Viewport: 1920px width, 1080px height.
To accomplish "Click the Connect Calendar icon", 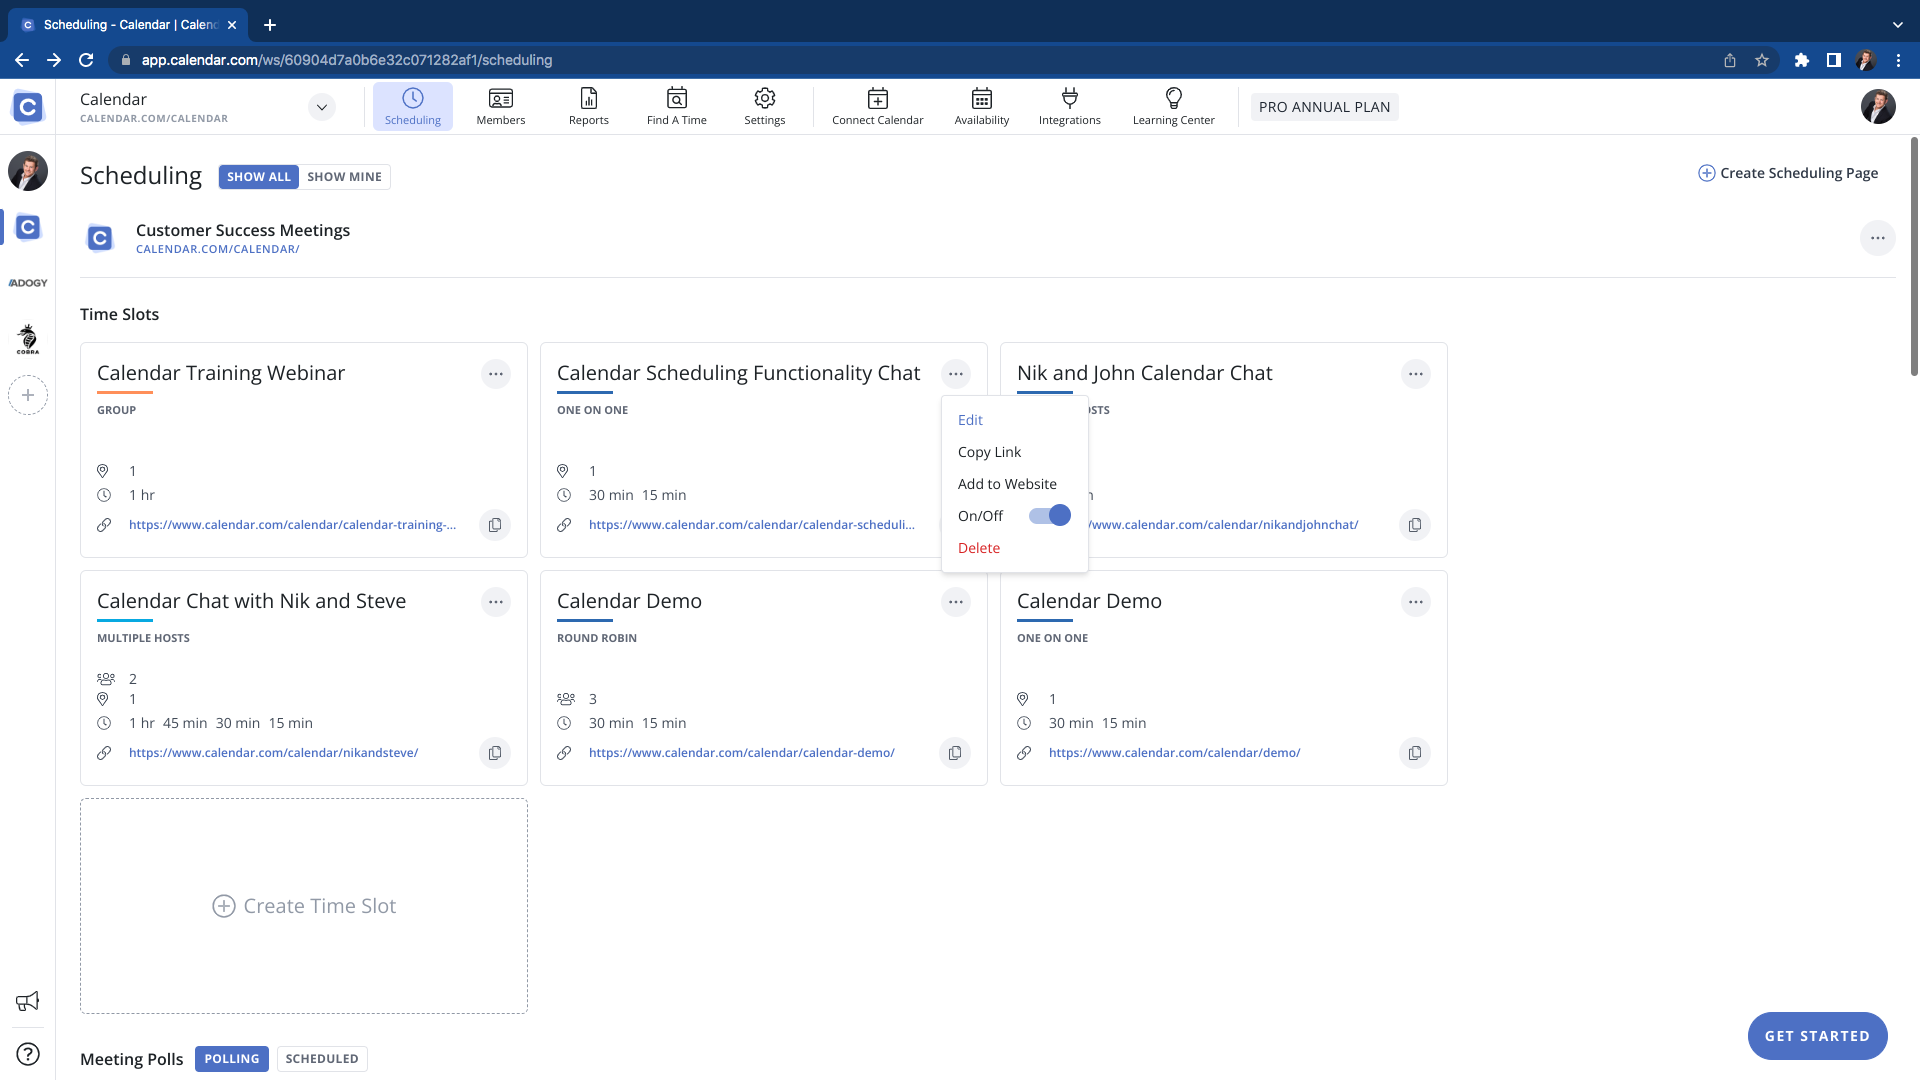I will 877,106.
